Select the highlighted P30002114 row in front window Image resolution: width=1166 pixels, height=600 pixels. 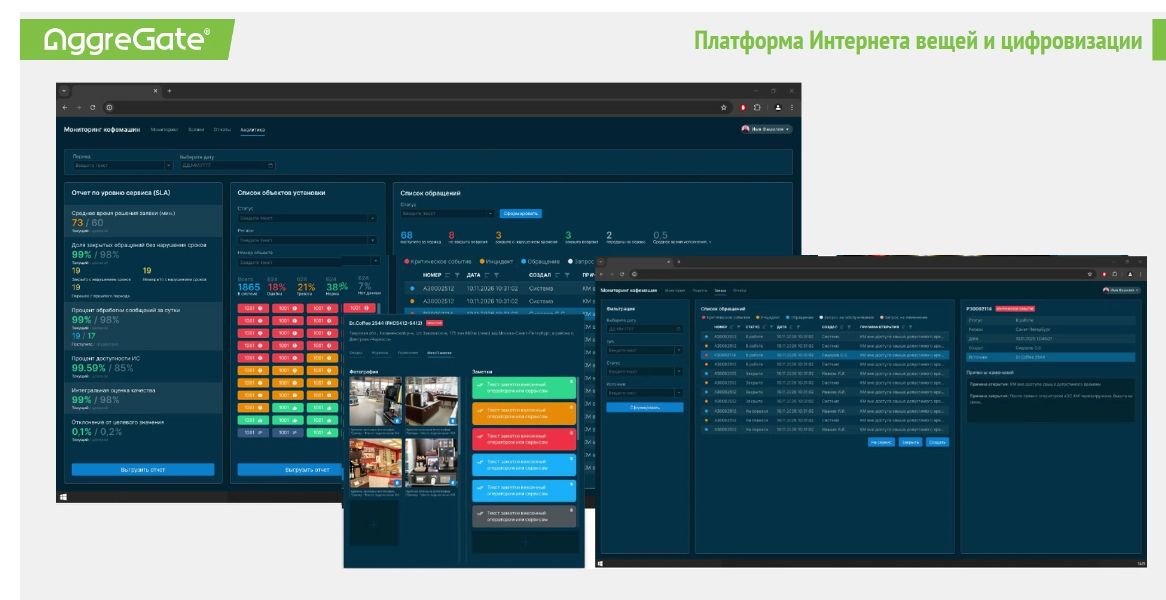(825, 355)
